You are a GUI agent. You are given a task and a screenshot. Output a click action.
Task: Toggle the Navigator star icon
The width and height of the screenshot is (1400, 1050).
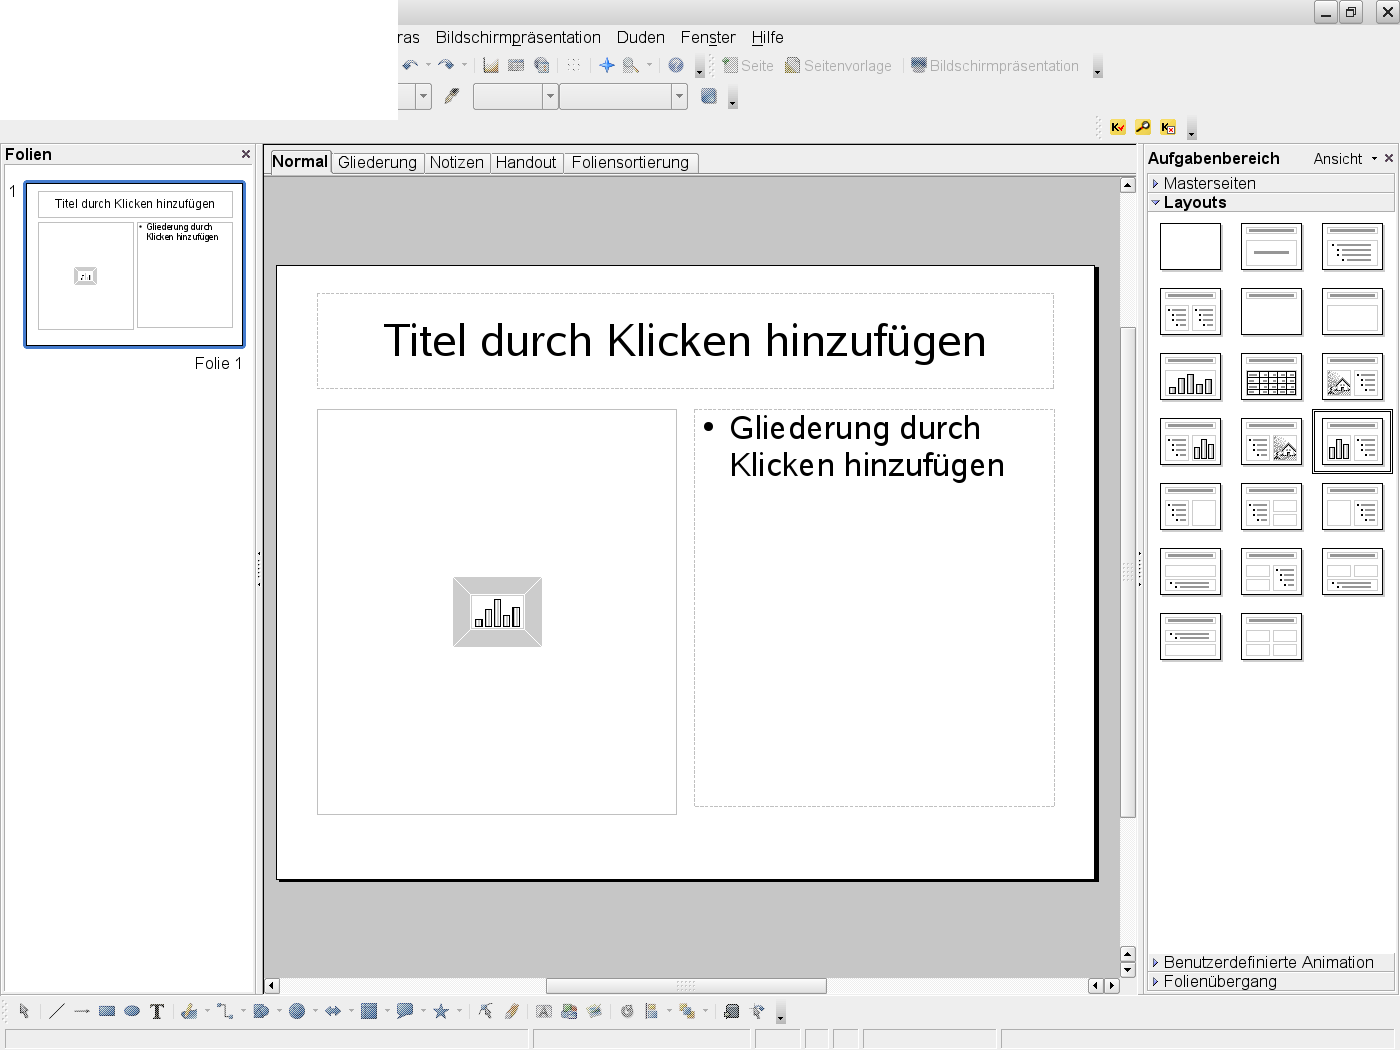click(x=606, y=66)
